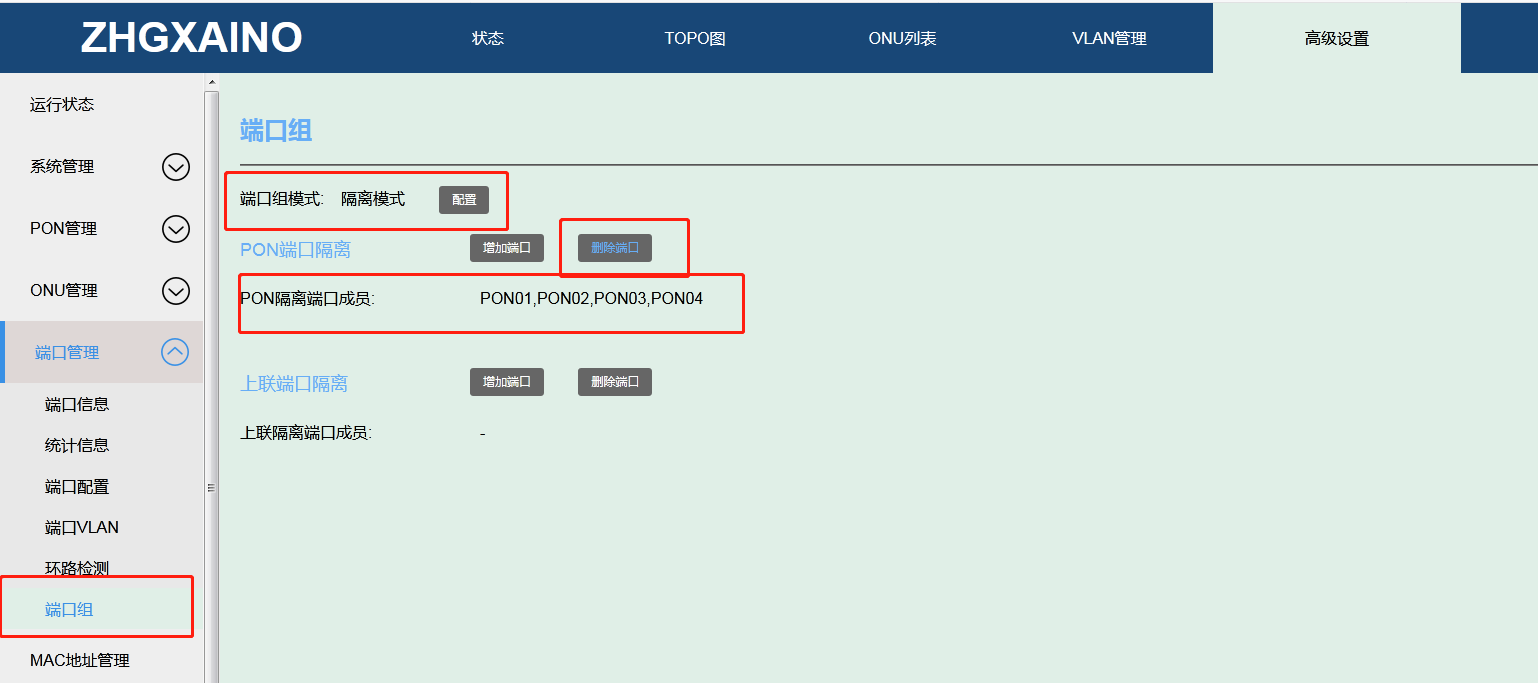Open 环路检测 submenu item
This screenshot has width=1538, height=683.
77,568
